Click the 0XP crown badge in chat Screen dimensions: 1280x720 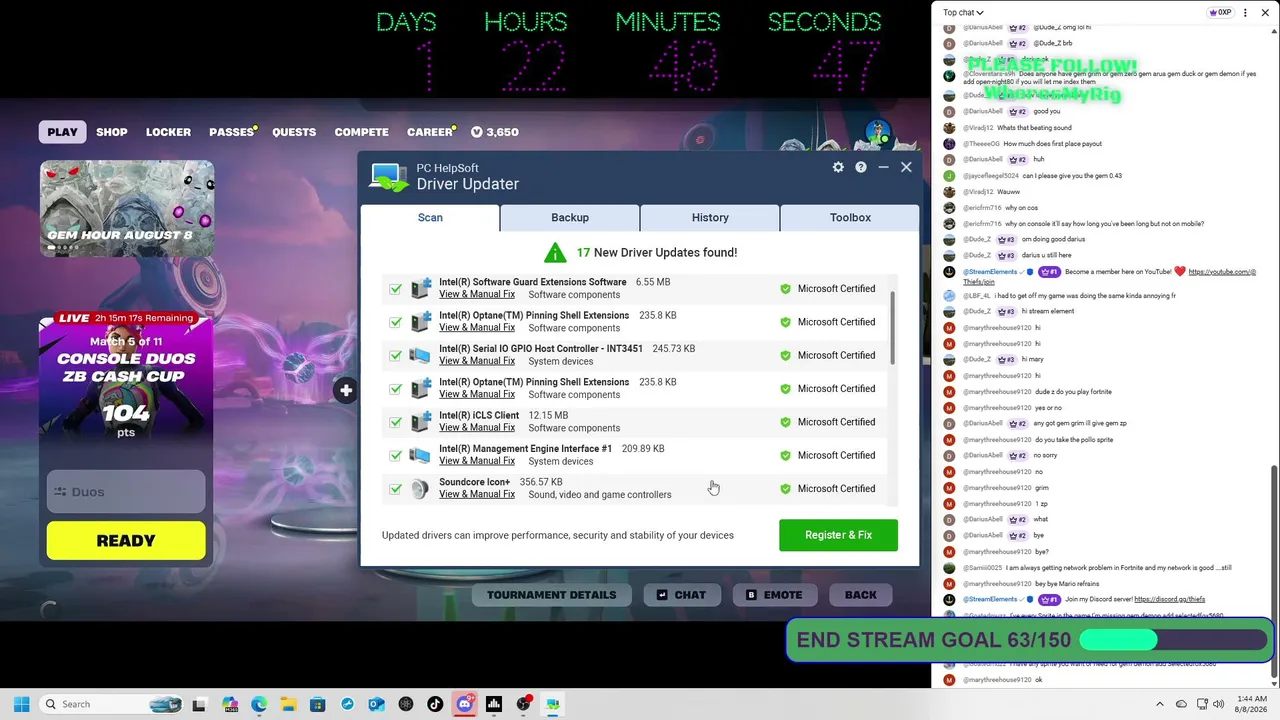[x=1220, y=13]
